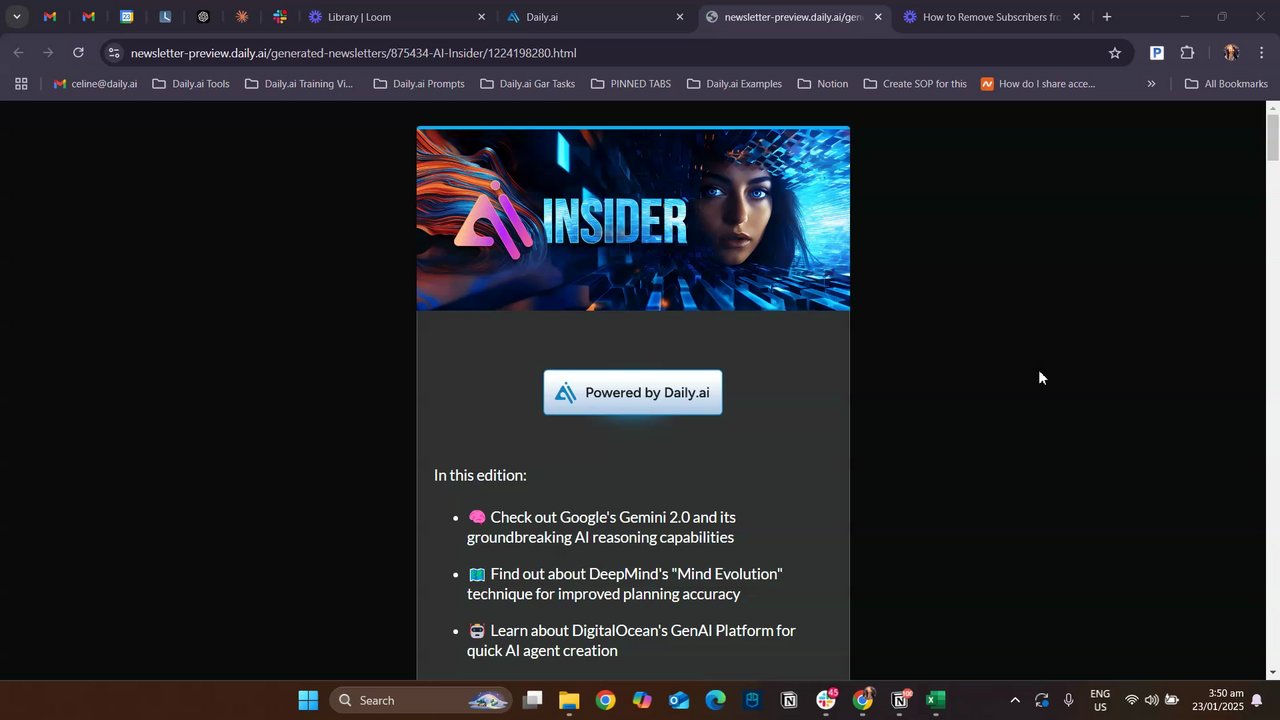1280x720 pixels.
Task: Open the Daily.ai Tools bookmark folder
Action: (191, 84)
